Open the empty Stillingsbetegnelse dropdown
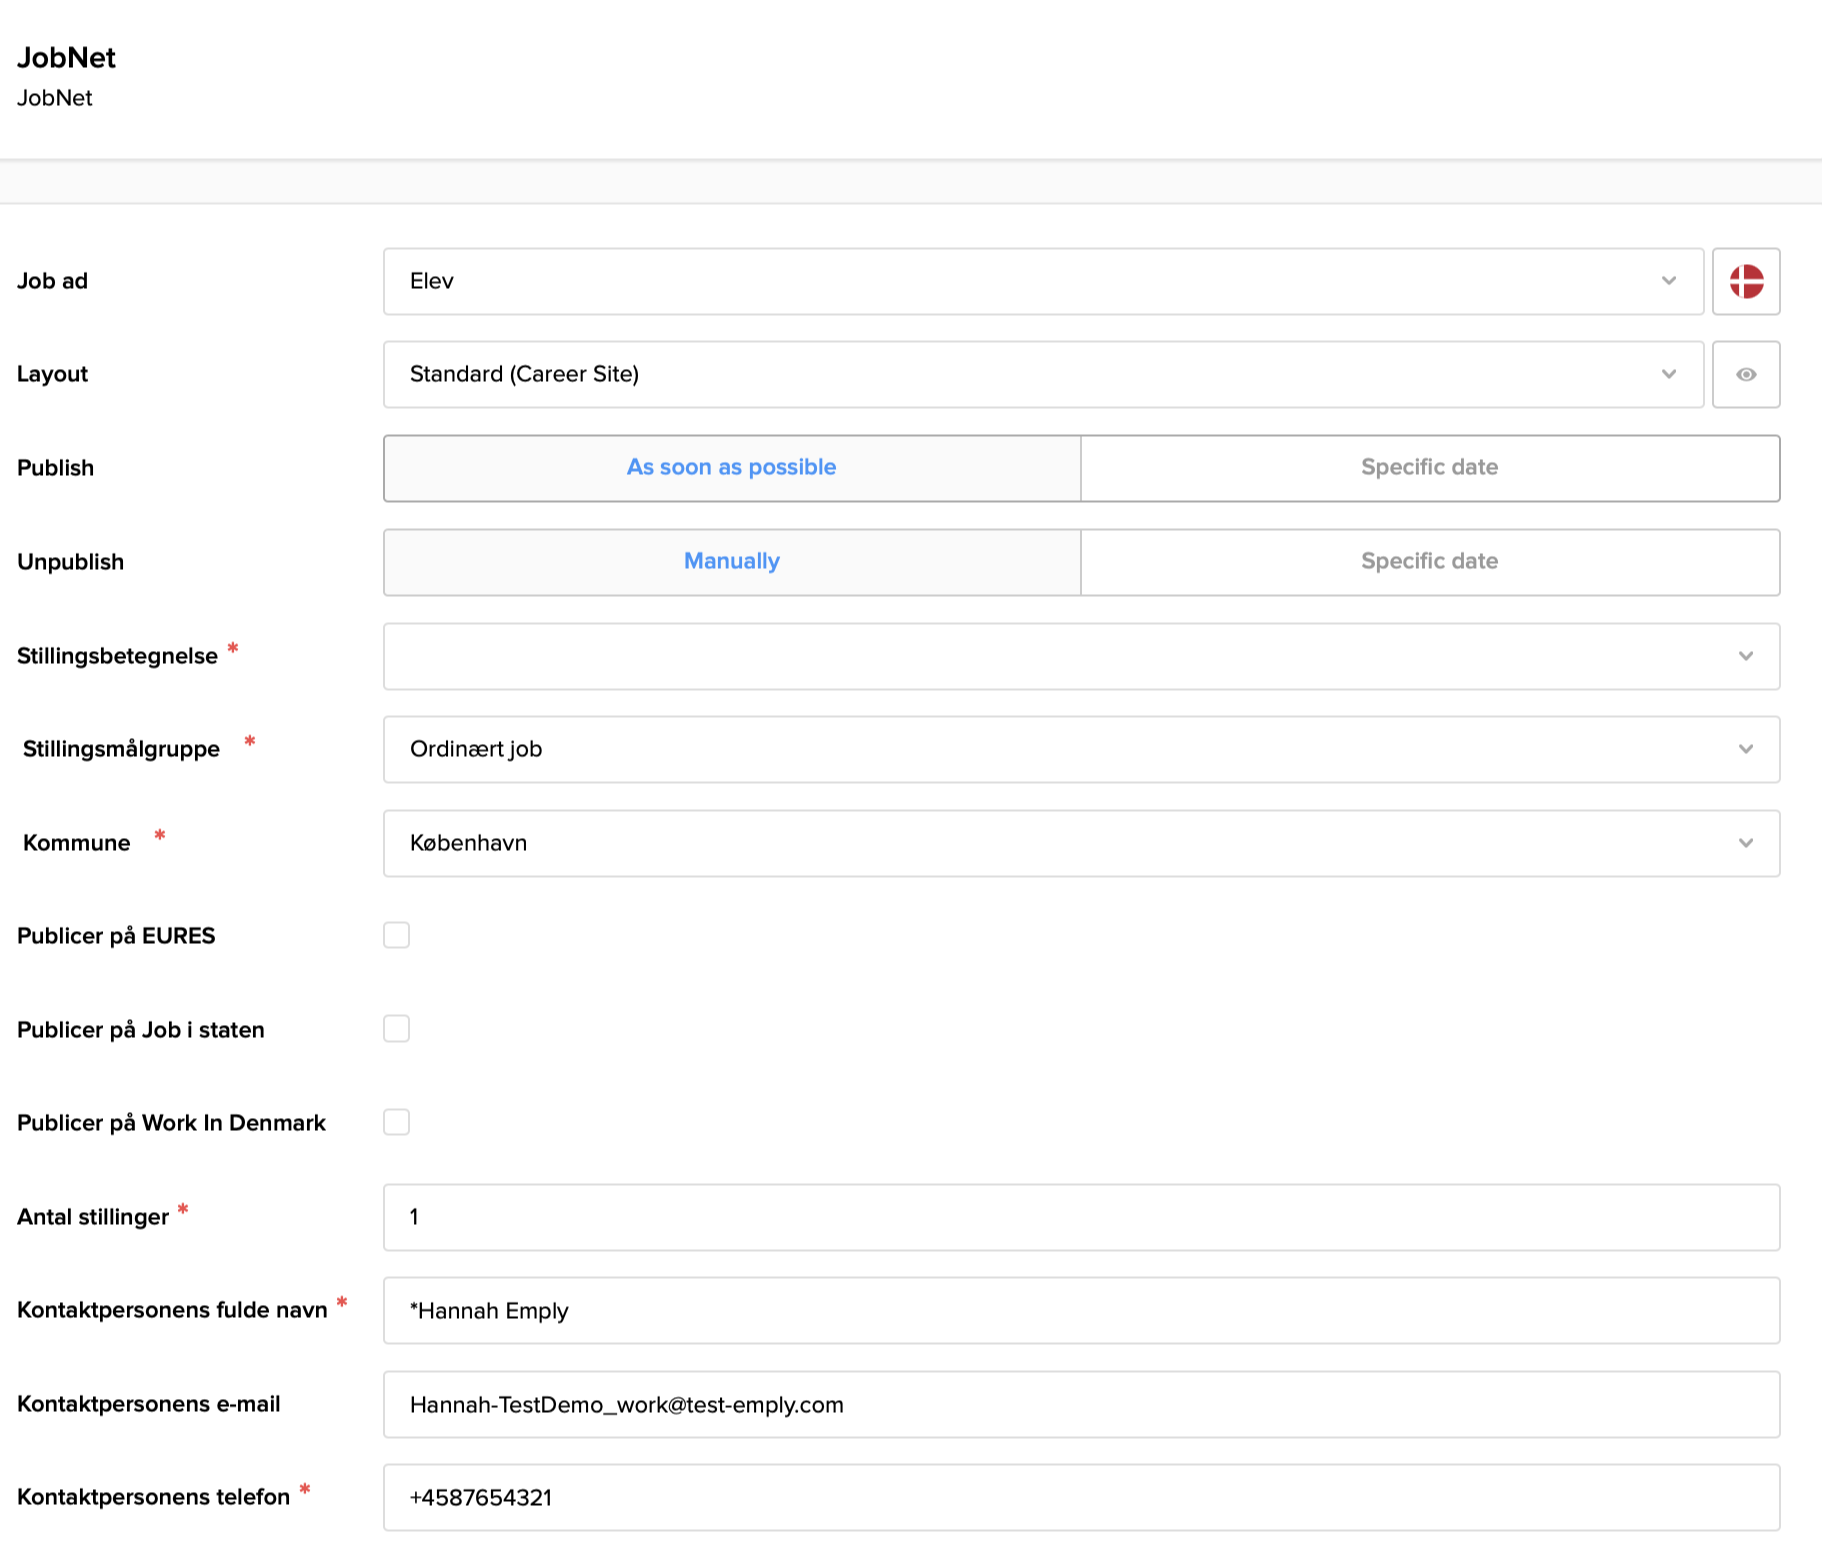This screenshot has width=1822, height=1546. pyautogui.click(x=1080, y=656)
